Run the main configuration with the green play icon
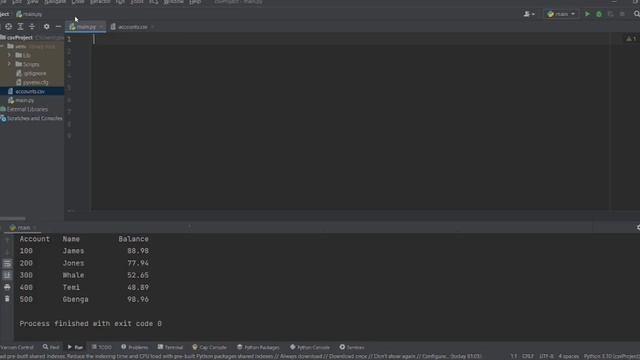The image size is (640, 360). 587,14
